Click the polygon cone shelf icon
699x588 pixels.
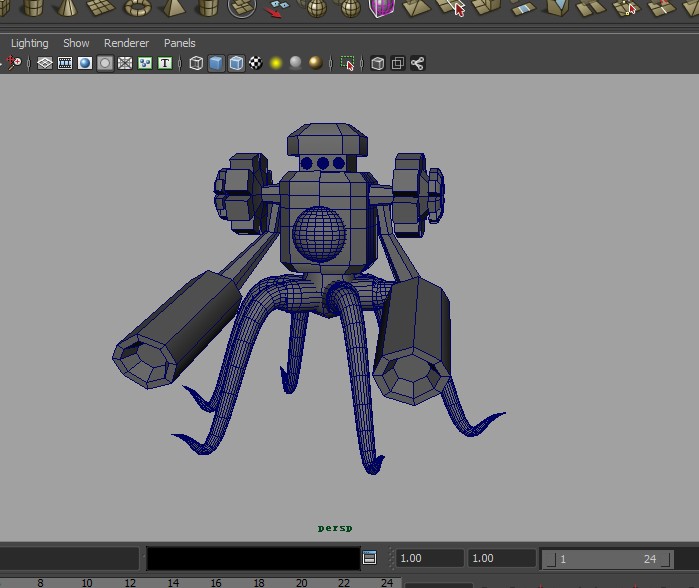pos(67,8)
